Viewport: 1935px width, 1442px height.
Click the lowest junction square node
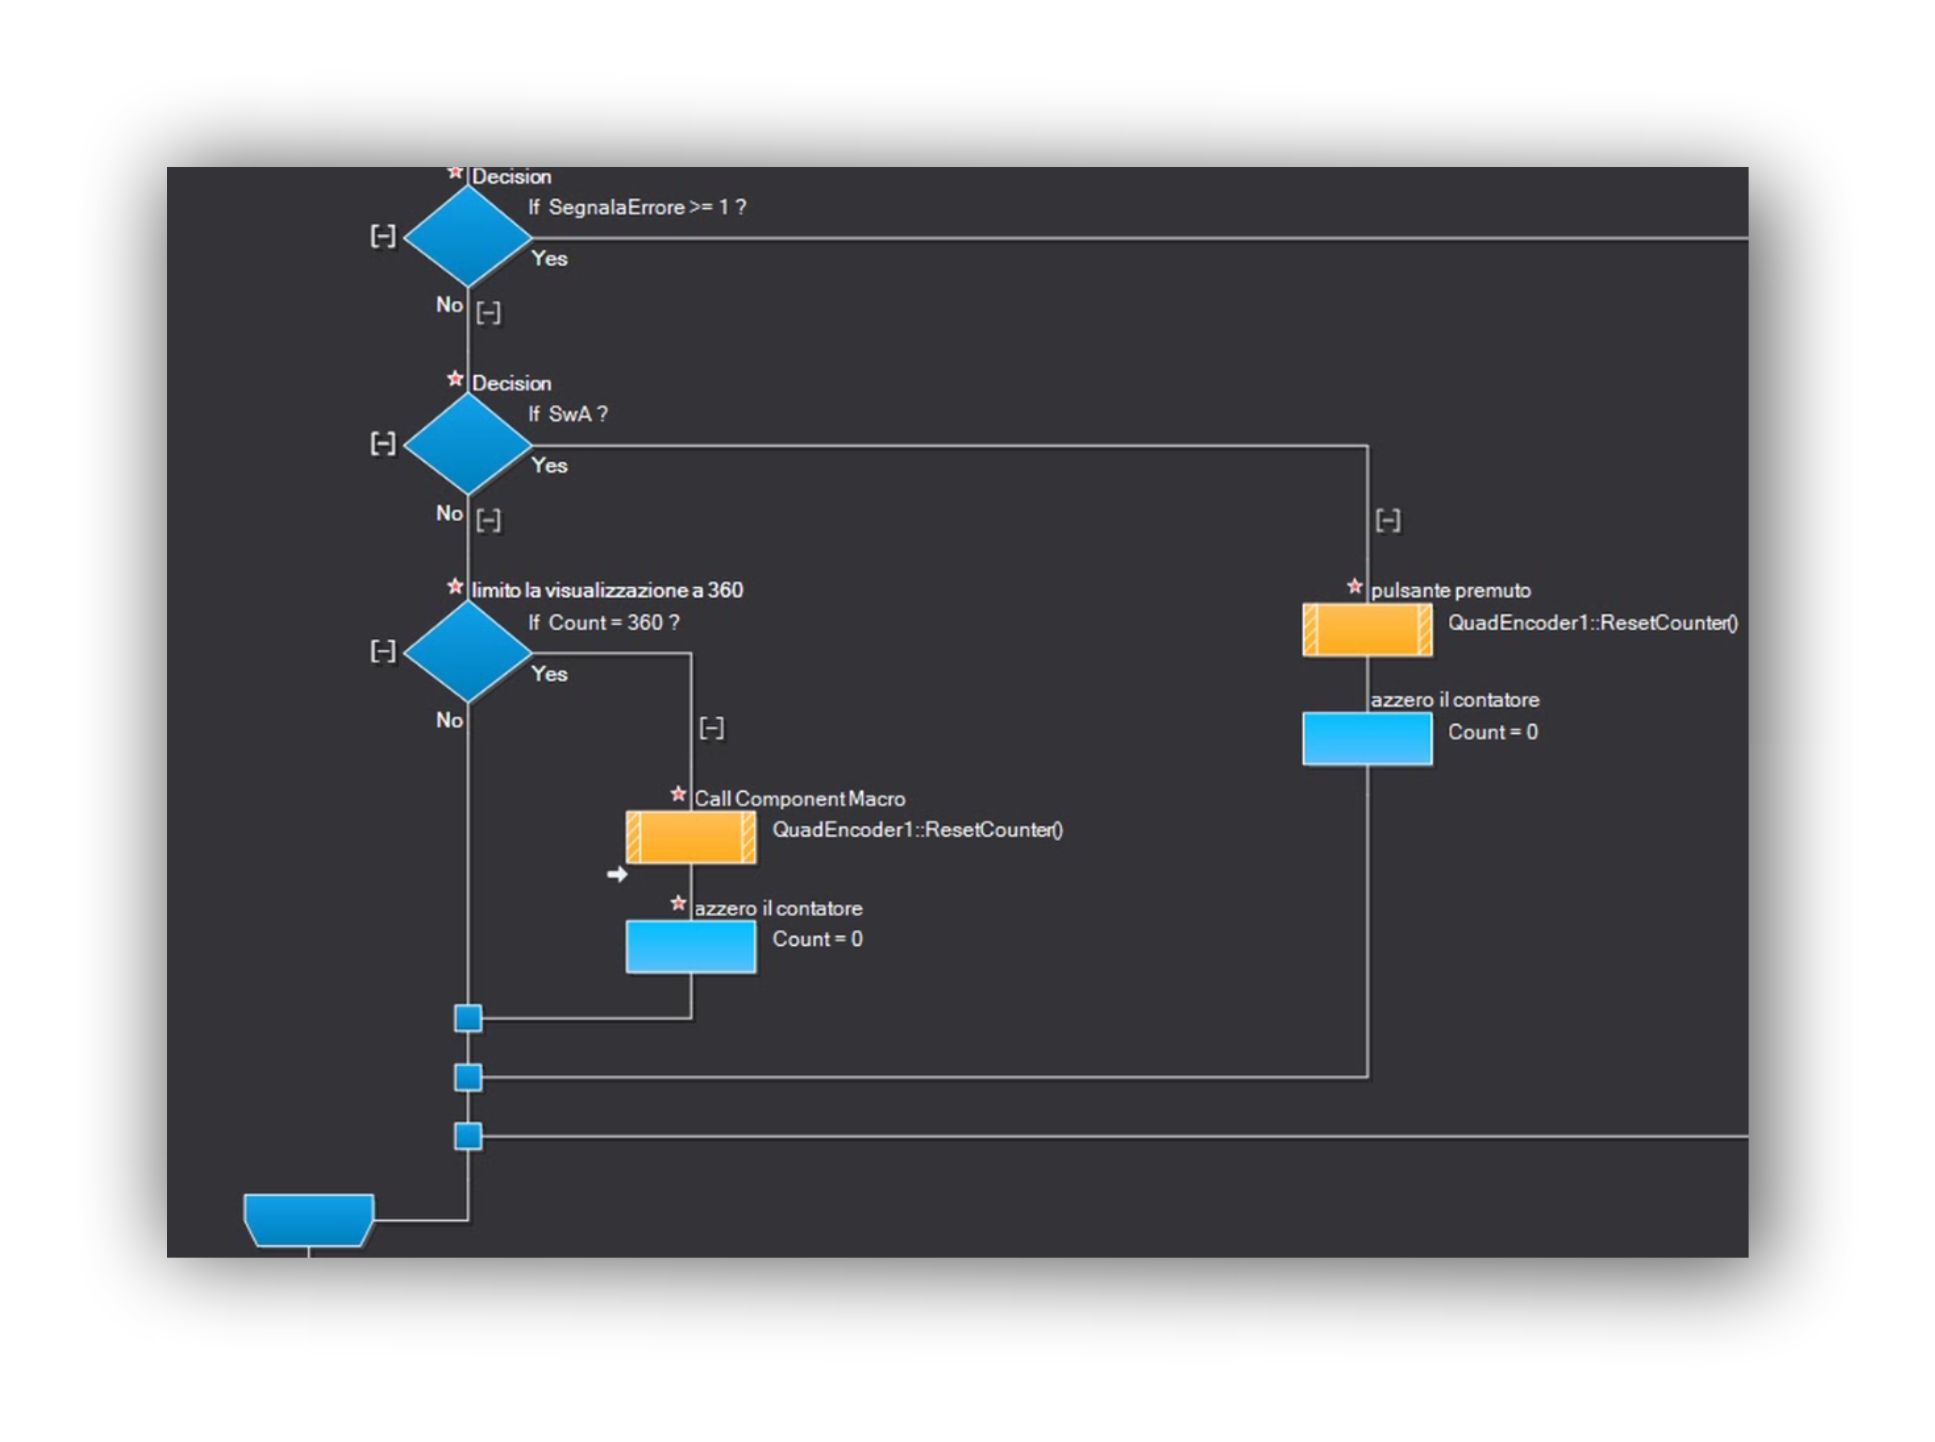468,1136
